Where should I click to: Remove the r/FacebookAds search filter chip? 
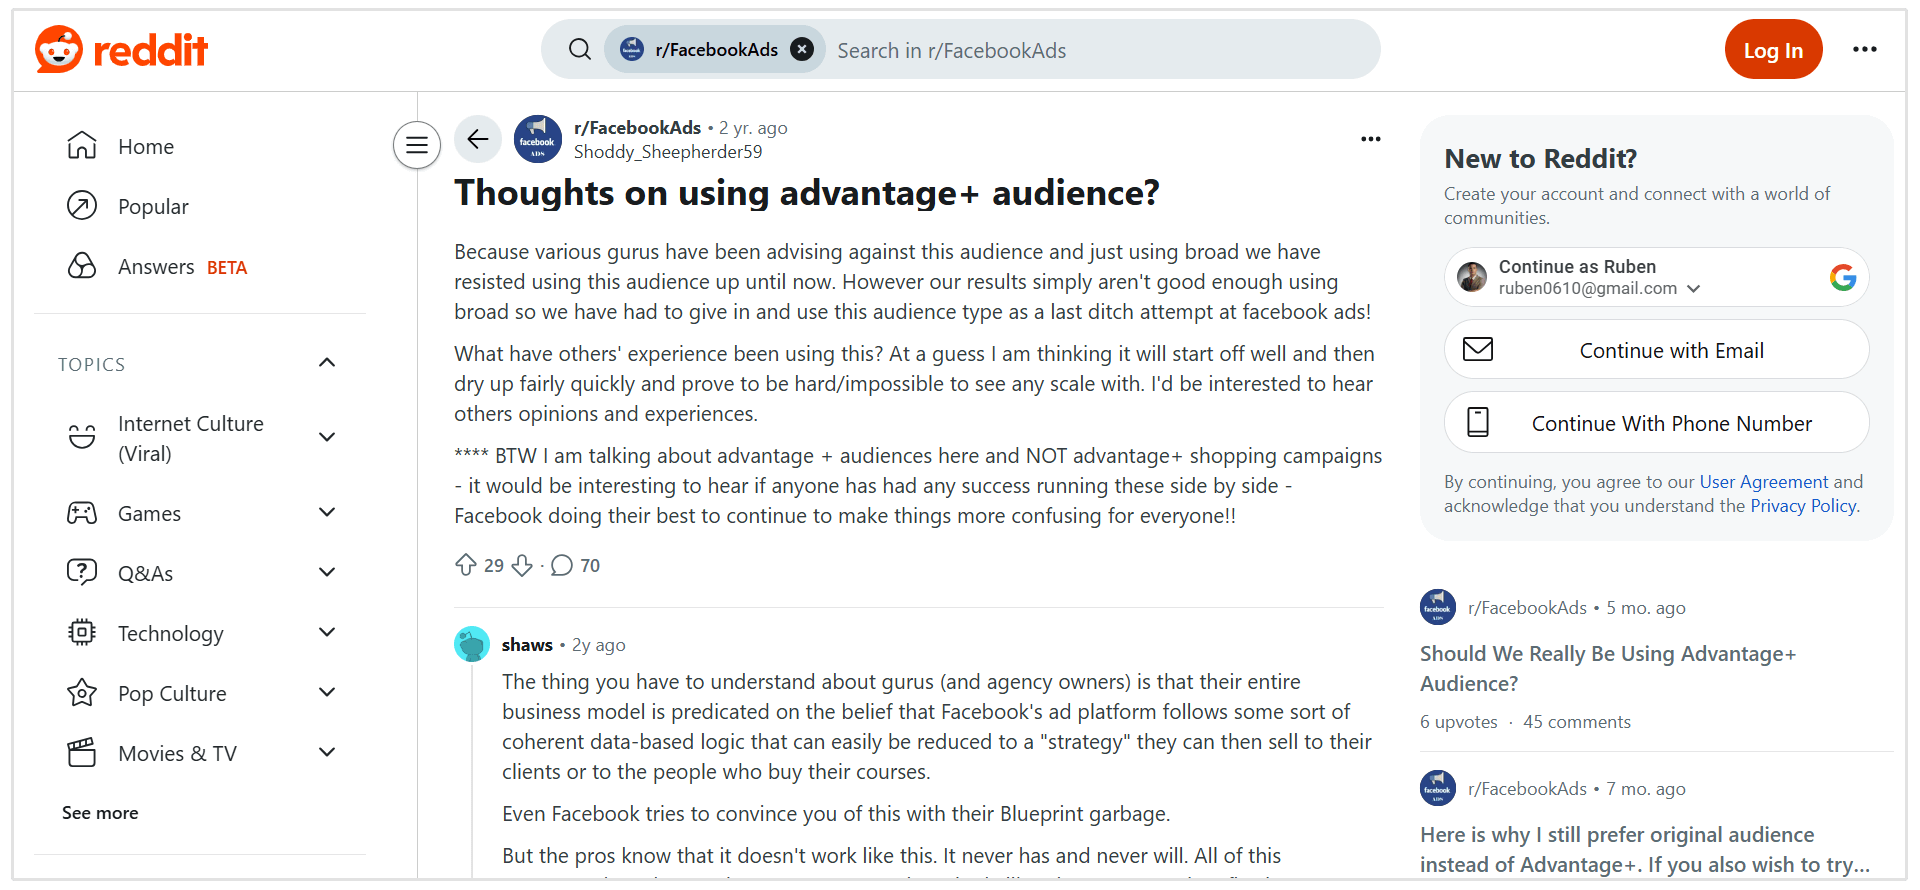802,49
